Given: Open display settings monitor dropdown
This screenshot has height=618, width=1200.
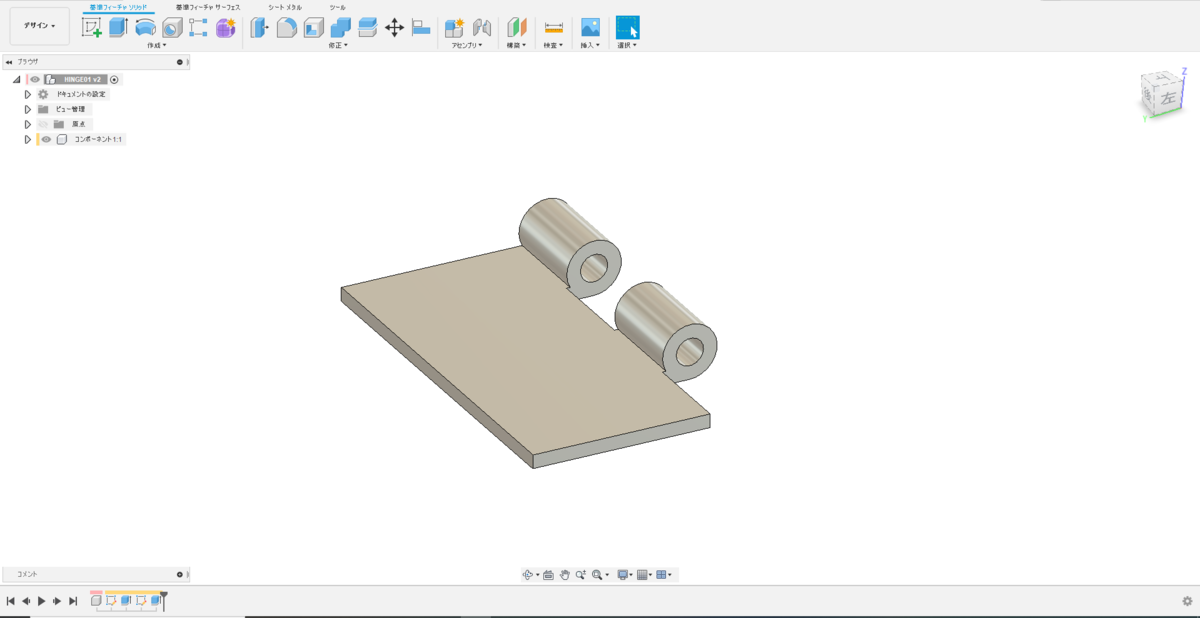Looking at the screenshot, I should pyautogui.click(x=624, y=575).
